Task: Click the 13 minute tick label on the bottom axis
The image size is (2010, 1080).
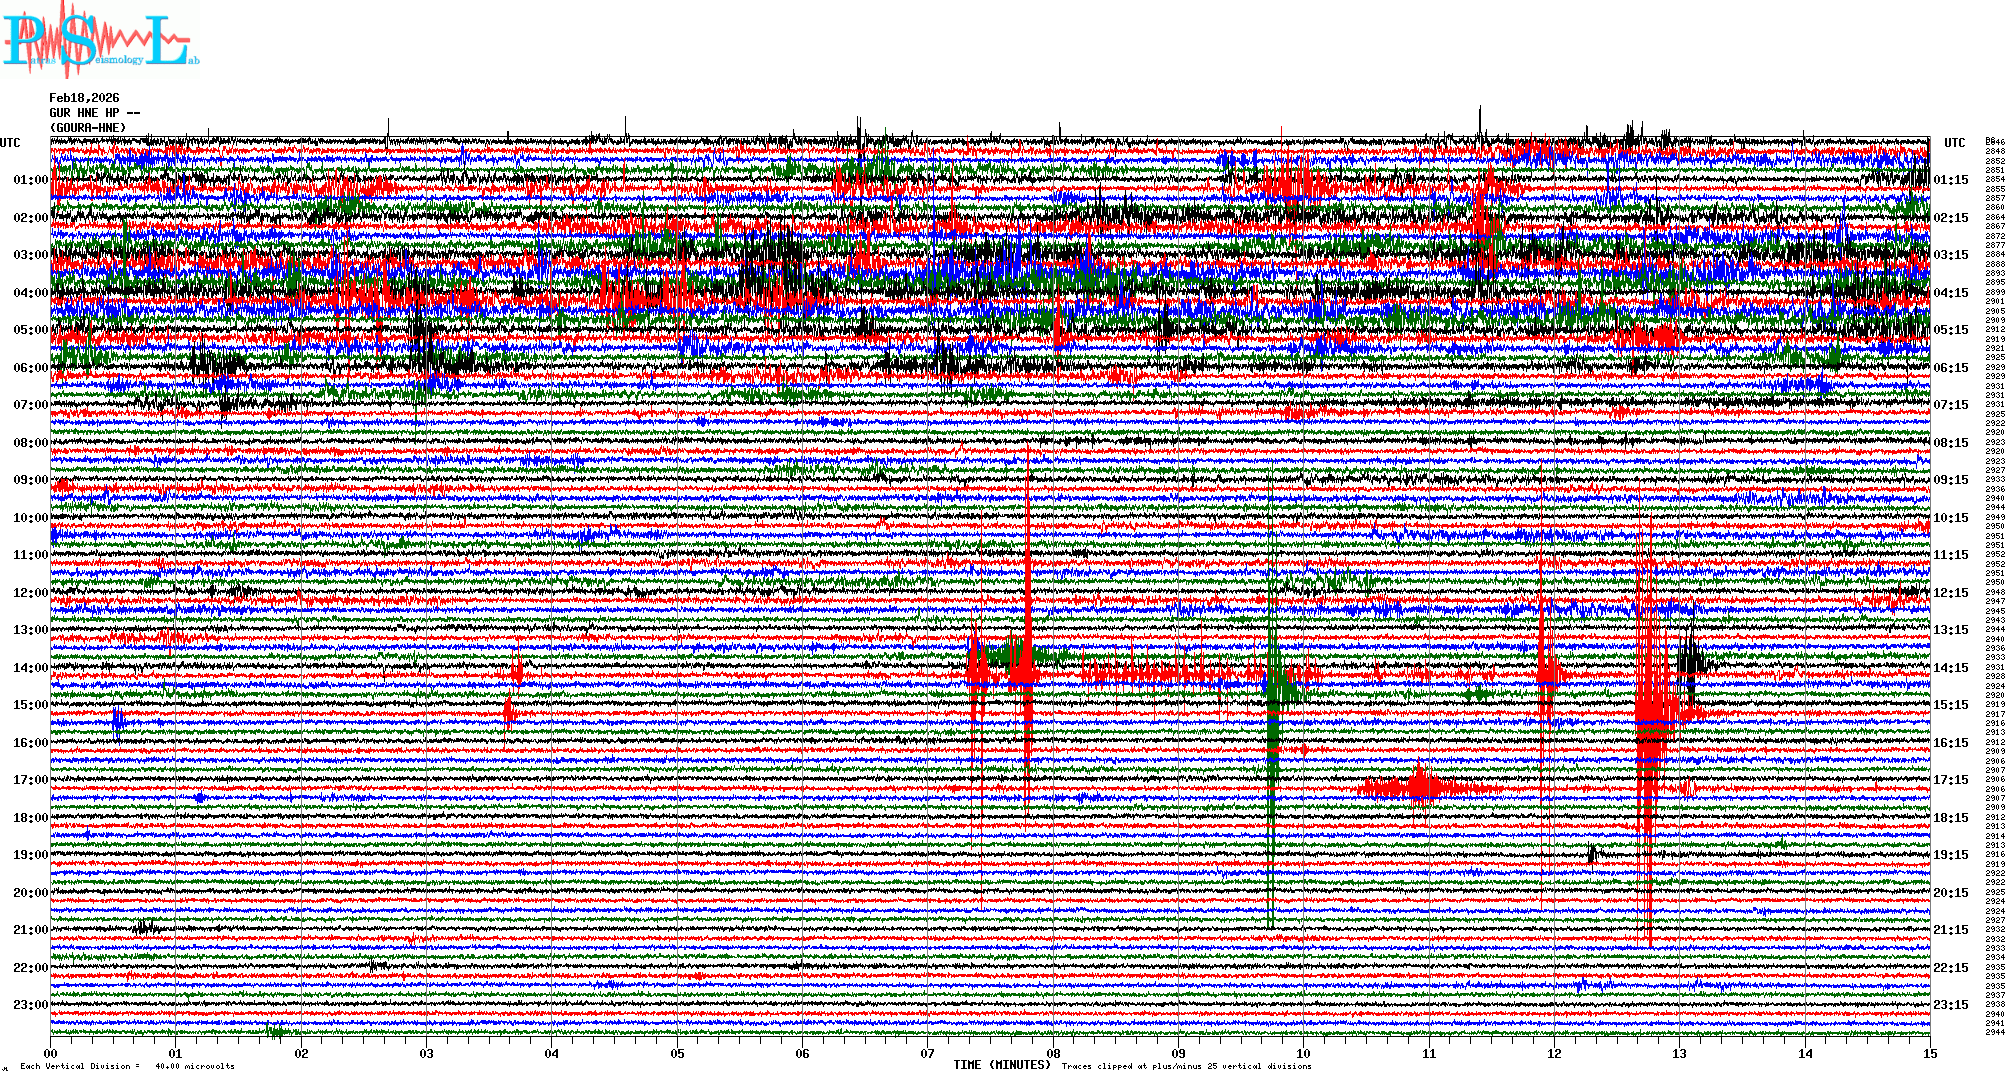Action: (1679, 1053)
